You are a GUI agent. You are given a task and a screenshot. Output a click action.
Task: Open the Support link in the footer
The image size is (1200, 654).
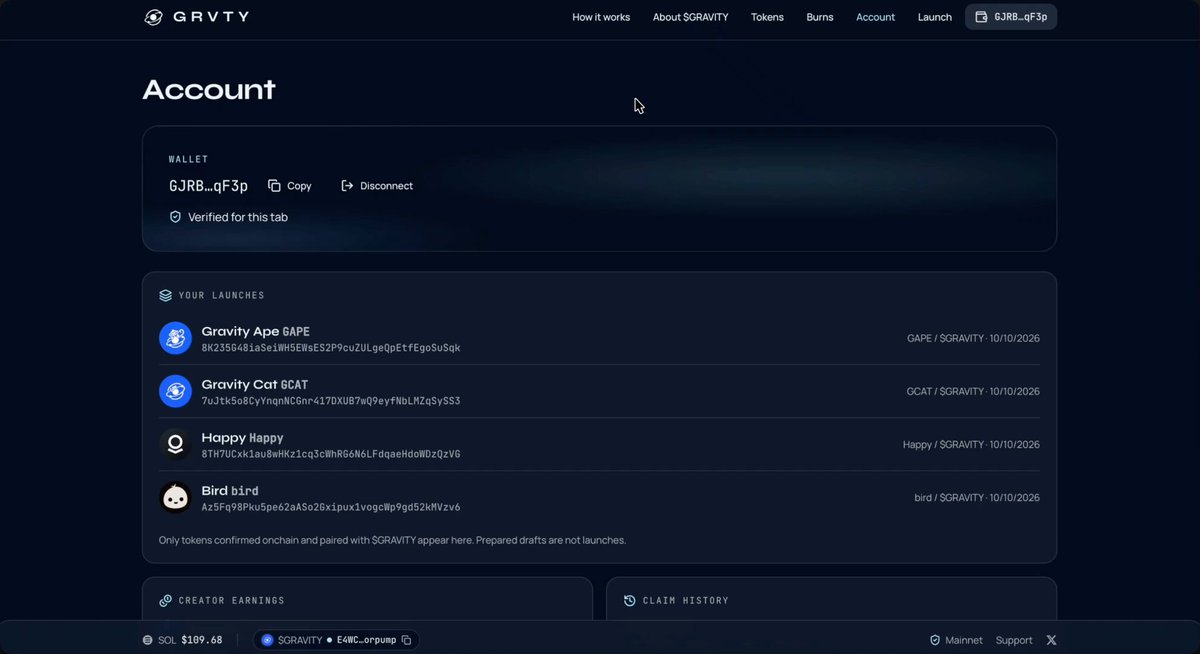pyautogui.click(x=1014, y=640)
